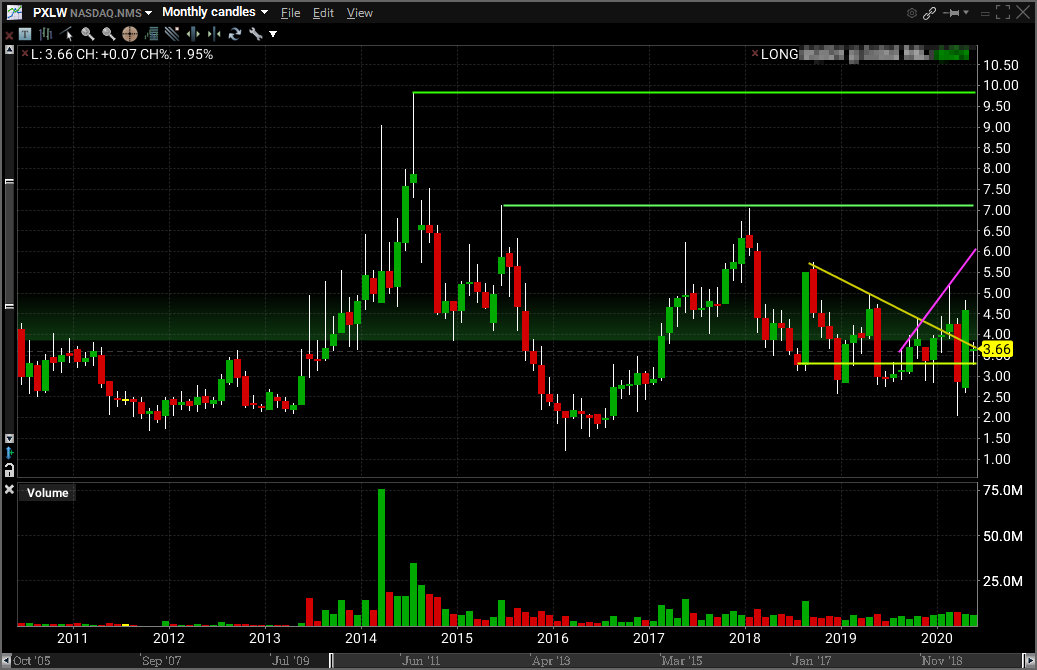
Task: Select the text annotation T tool
Action: [x=25, y=34]
